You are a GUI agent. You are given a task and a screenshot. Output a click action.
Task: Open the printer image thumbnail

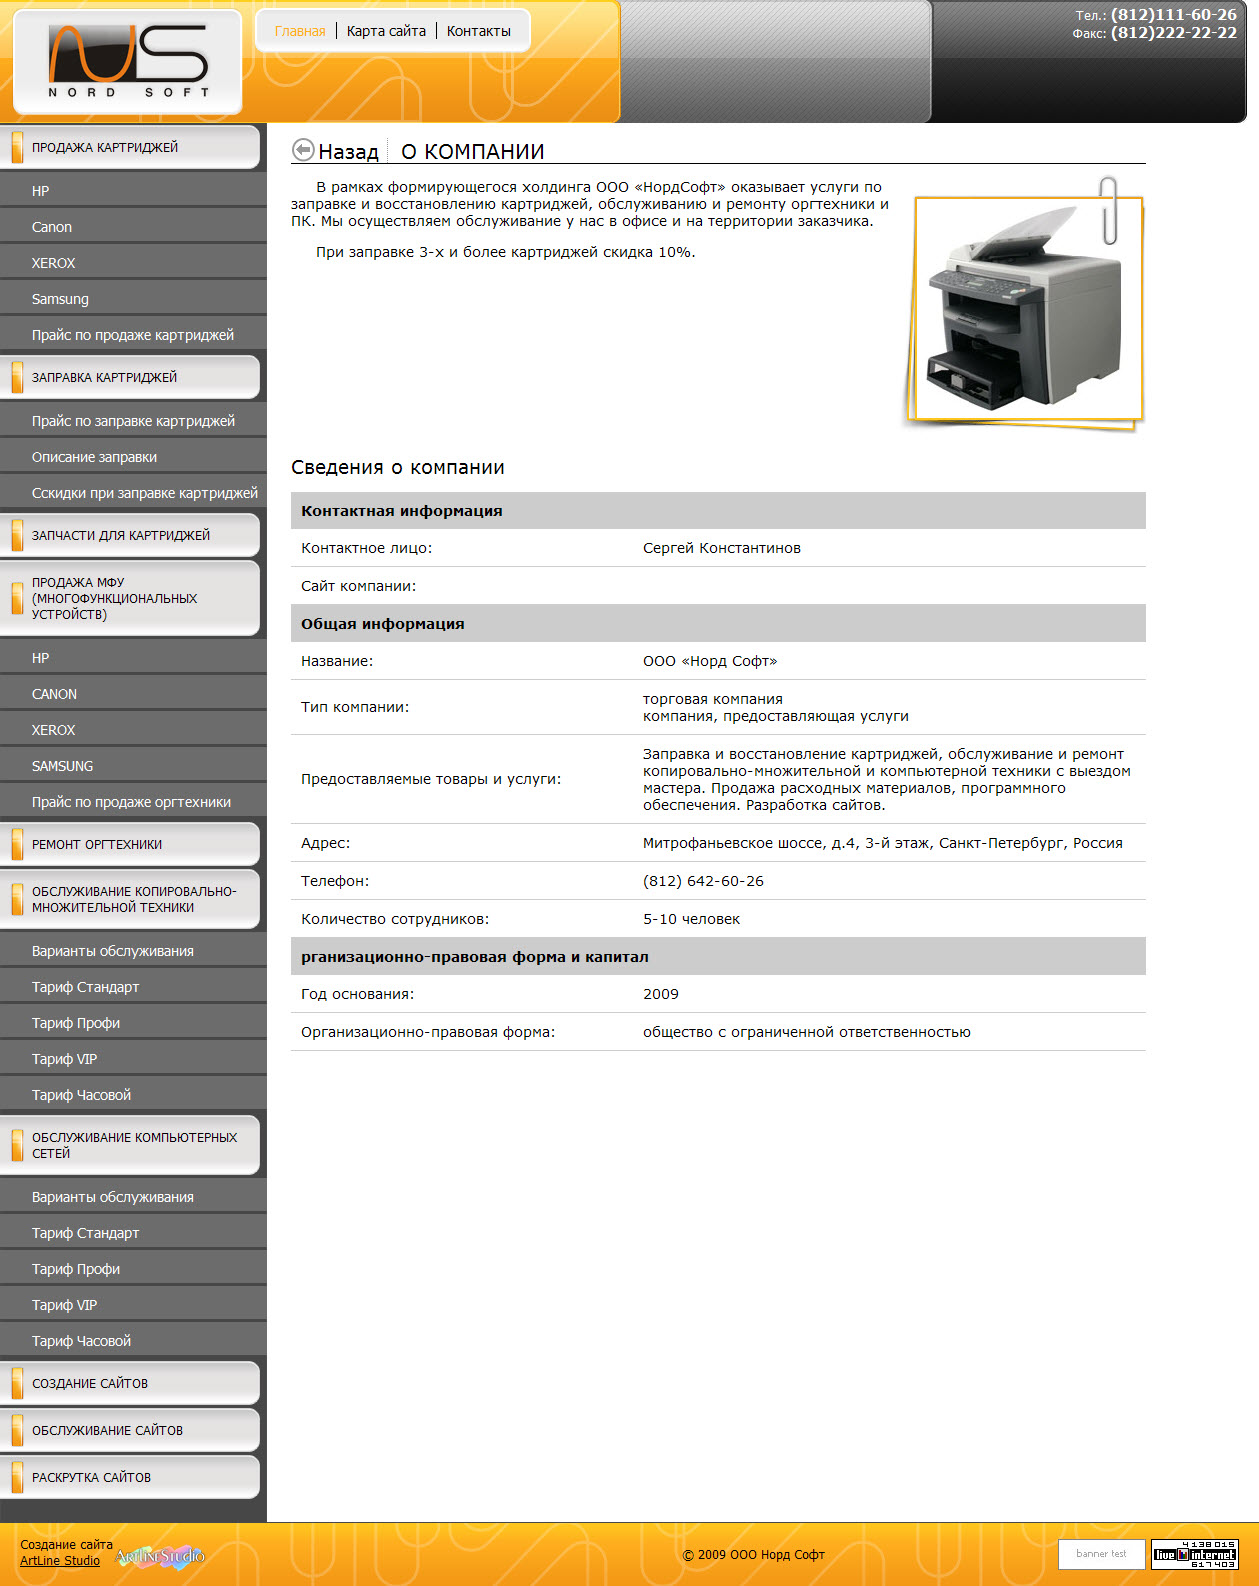tap(1025, 305)
